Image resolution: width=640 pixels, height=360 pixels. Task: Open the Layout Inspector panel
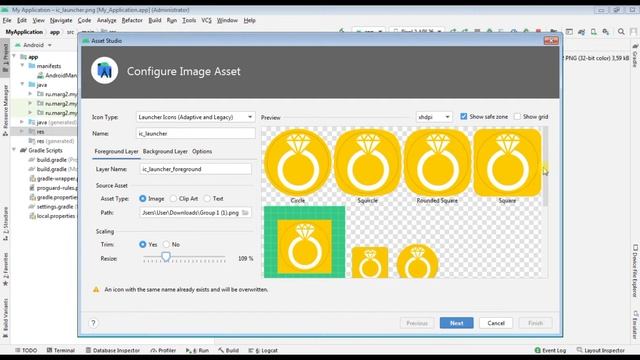600,350
